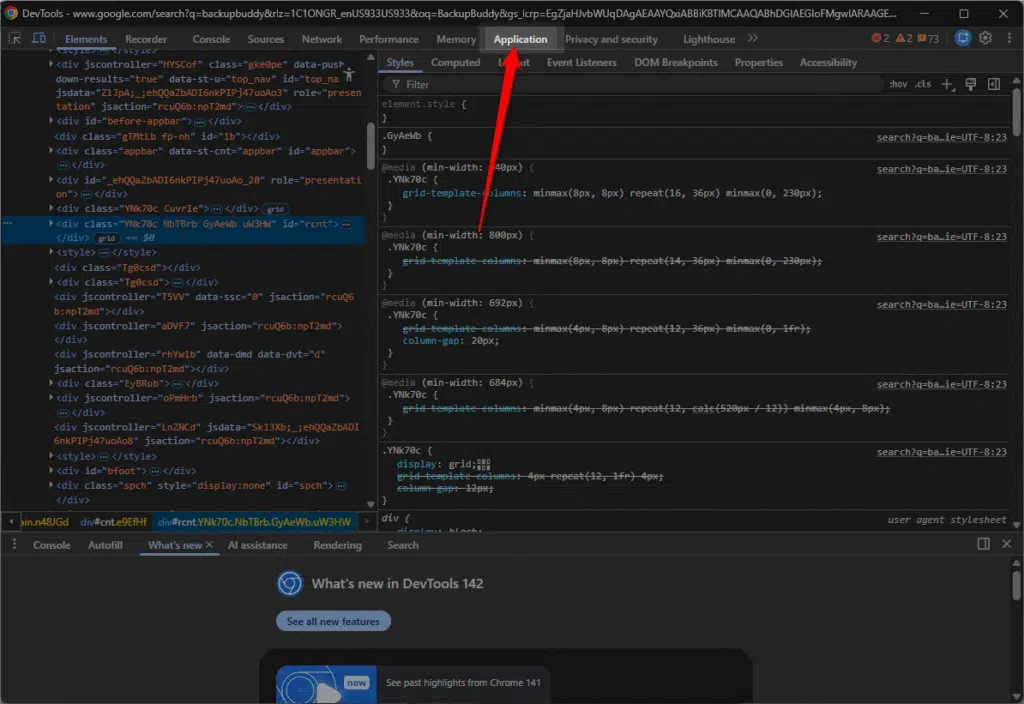Switch to the Application tab
The image size is (1024, 704).
(x=520, y=39)
